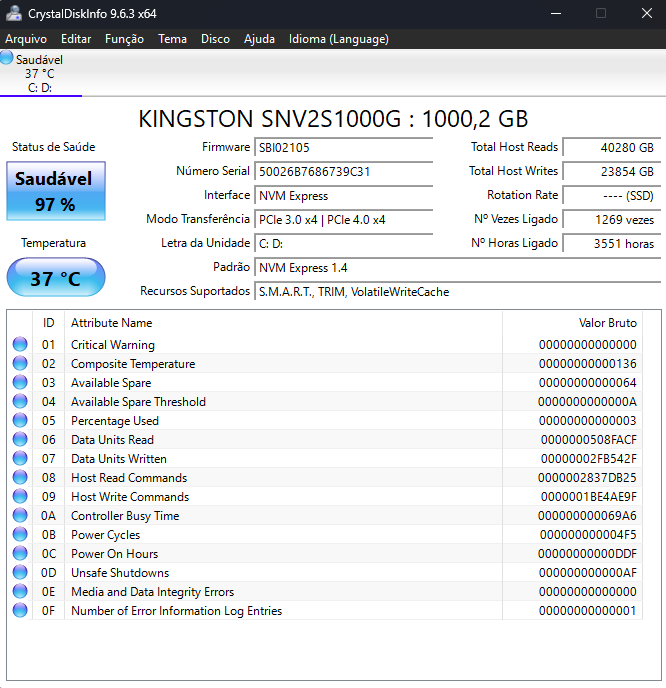Click the Interface field NVM Express
Image resolution: width=666 pixels, height=688 pixels.
[344, 196]
